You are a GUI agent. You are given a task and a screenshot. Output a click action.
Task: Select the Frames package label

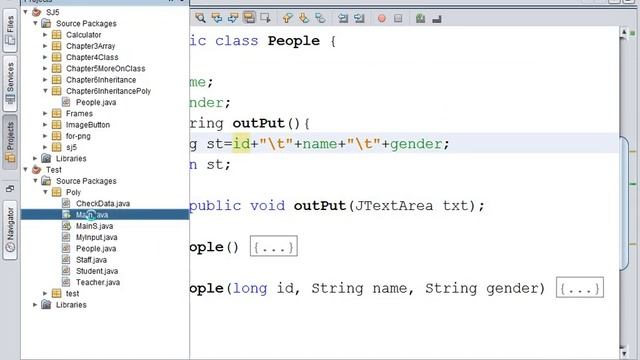coord(79,113)
